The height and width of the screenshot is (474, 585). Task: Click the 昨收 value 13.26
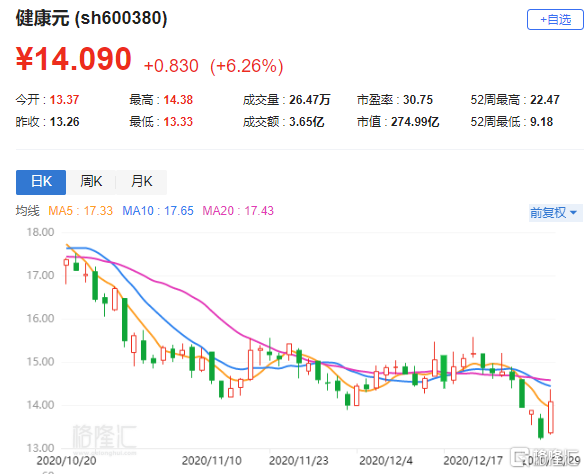pos(64,122)
